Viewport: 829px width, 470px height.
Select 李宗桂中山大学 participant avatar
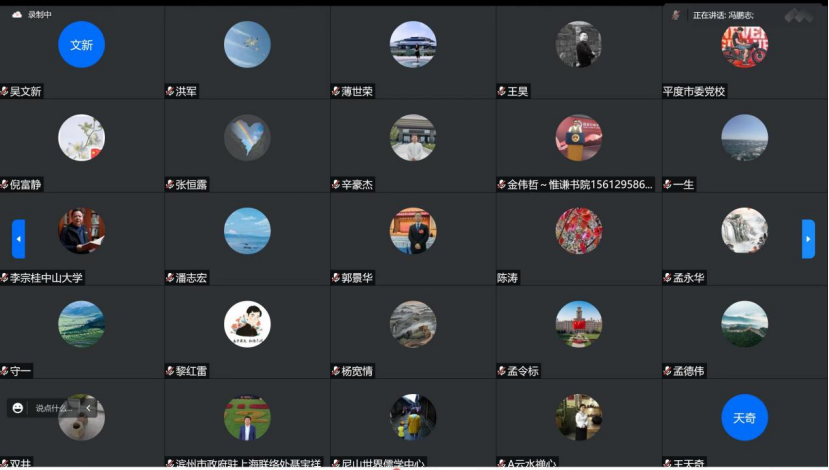81,231
